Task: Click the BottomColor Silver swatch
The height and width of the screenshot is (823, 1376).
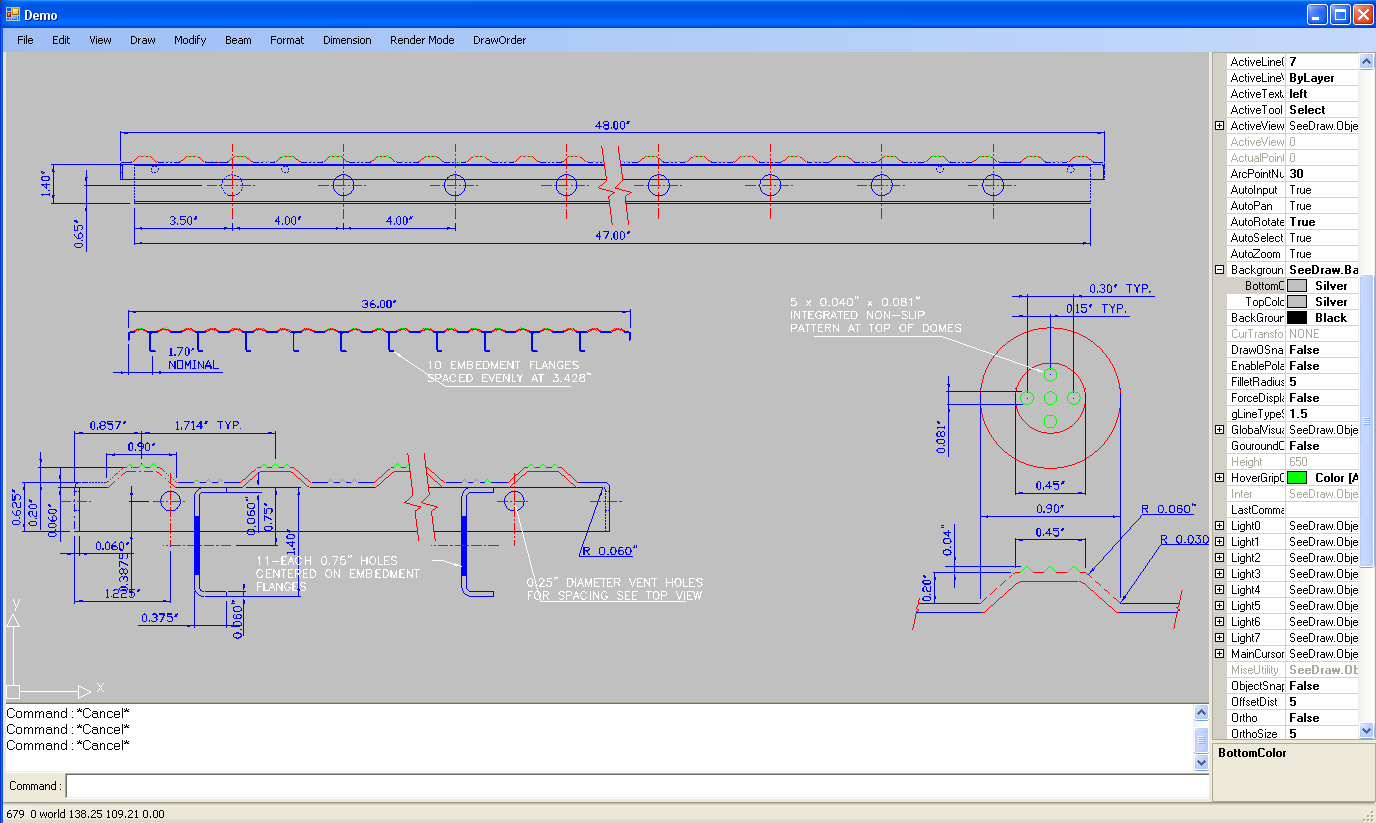Action: [x=1298, y=286]
